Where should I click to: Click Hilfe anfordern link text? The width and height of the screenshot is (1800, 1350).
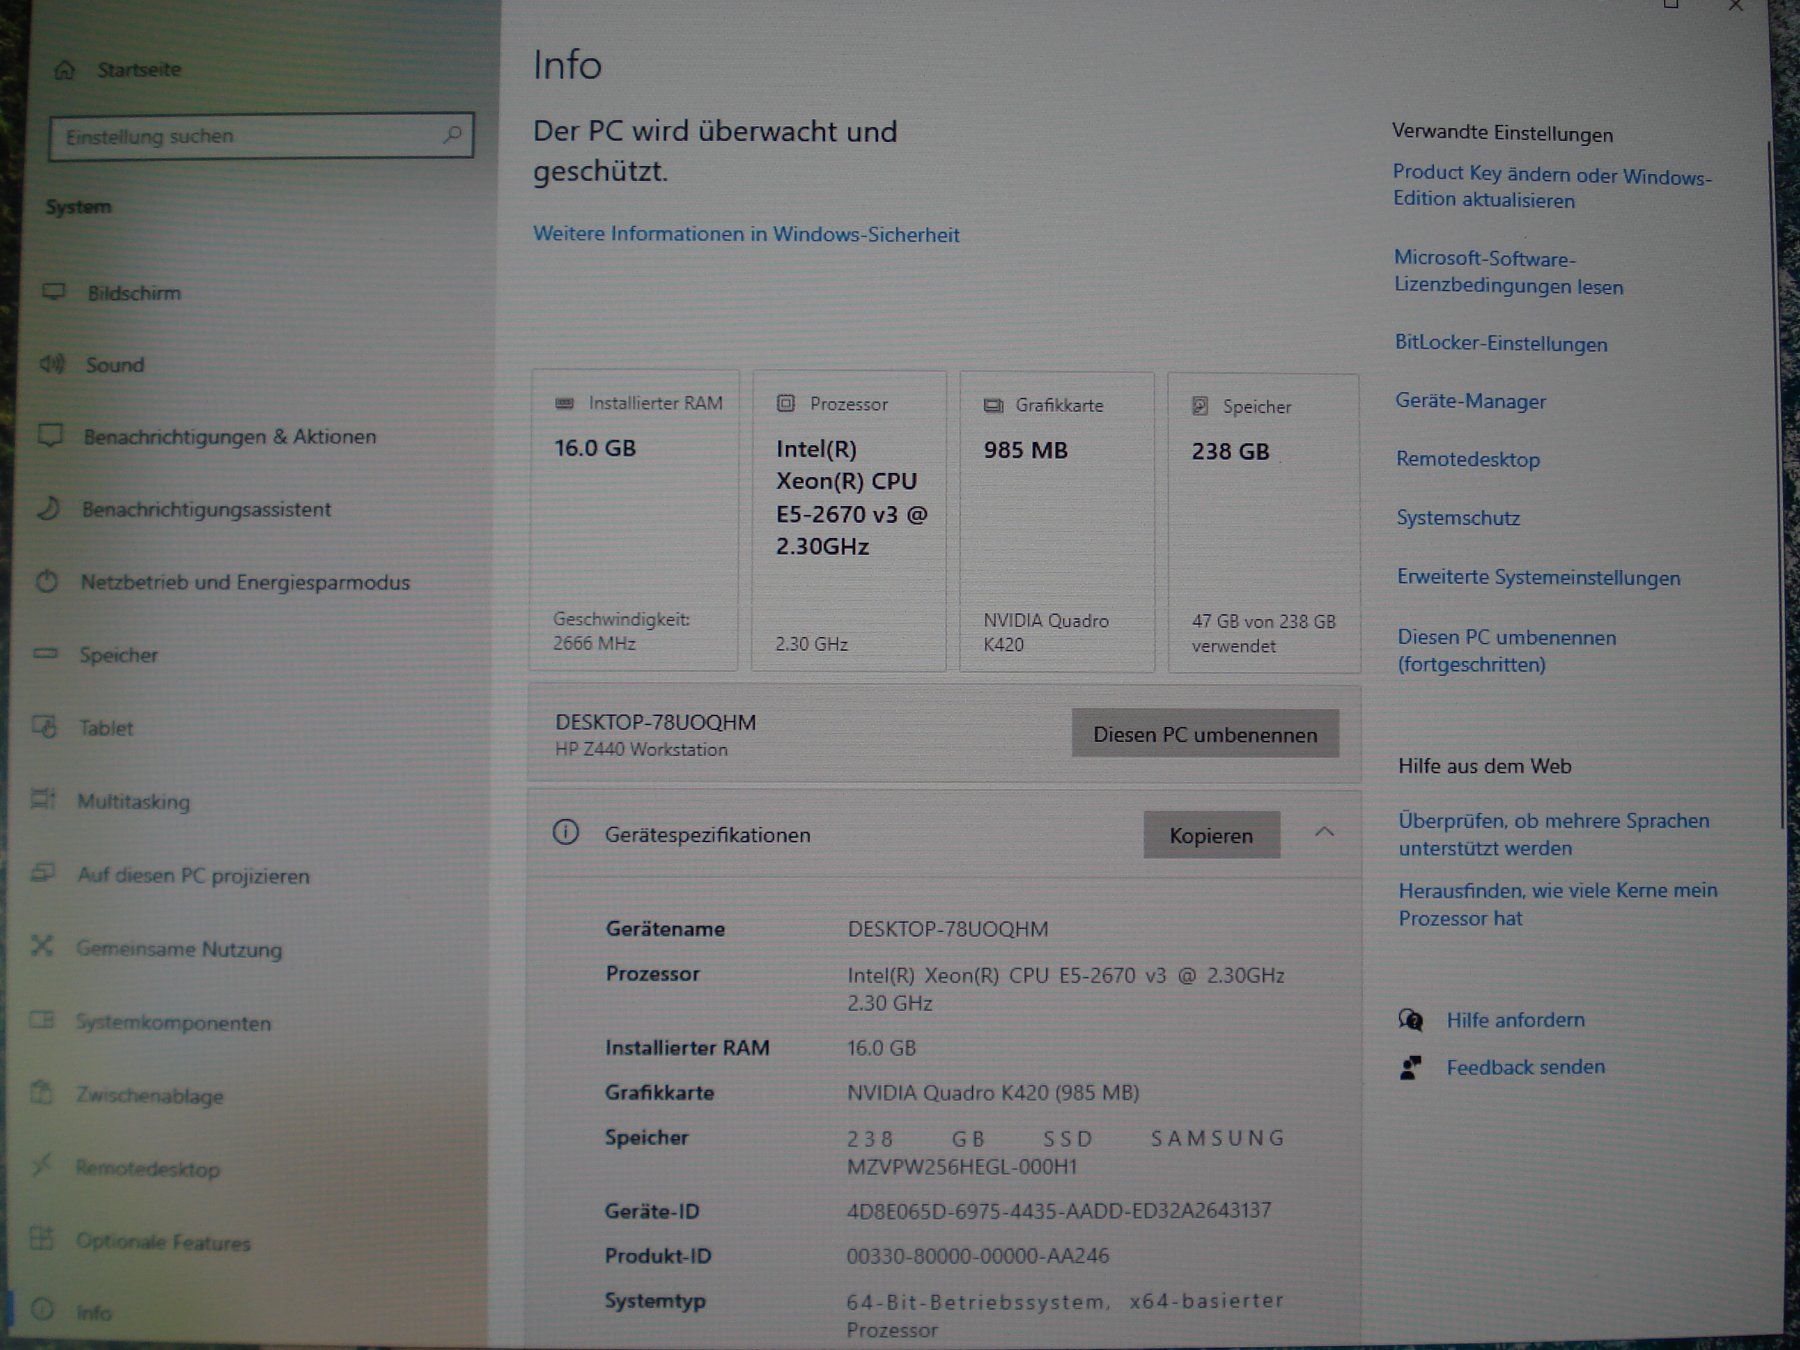[1515, 1020]
